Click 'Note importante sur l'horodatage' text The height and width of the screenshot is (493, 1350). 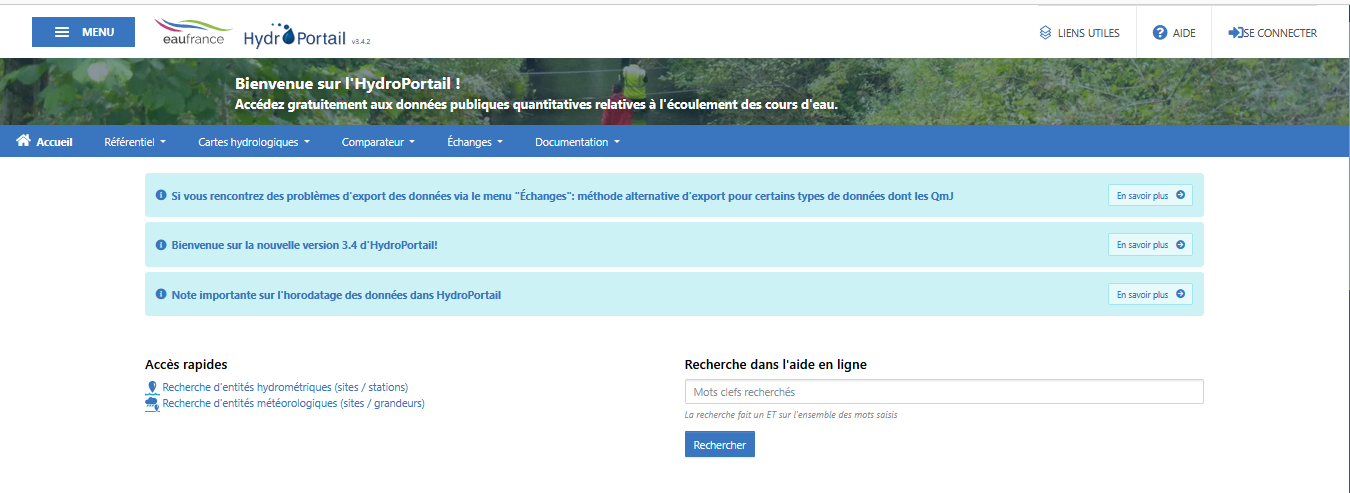336,295
